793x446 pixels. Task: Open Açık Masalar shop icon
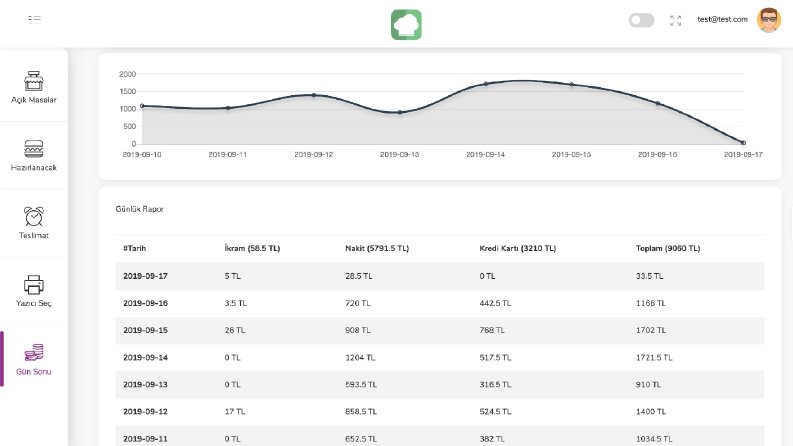(34, 81)
